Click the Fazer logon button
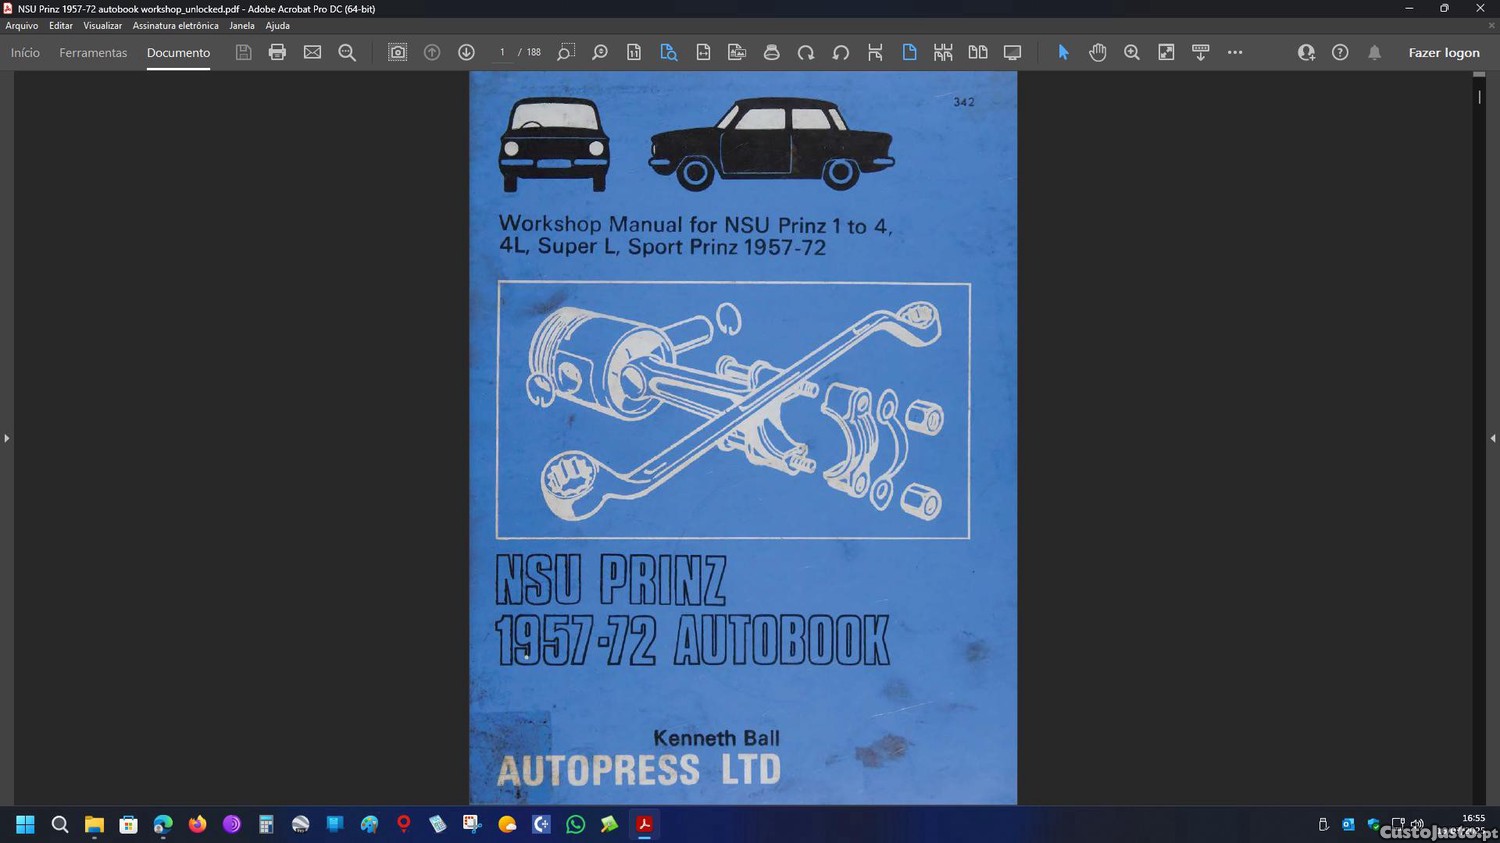Screen dimensions: 1500x843 [x=1443, y=53]
